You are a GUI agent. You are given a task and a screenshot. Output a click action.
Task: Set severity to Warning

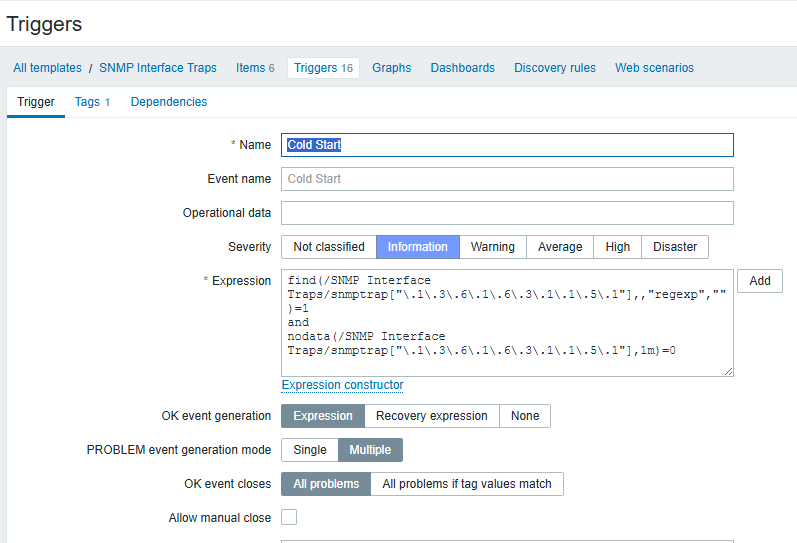pyautogui.click(x=492, y=247)
